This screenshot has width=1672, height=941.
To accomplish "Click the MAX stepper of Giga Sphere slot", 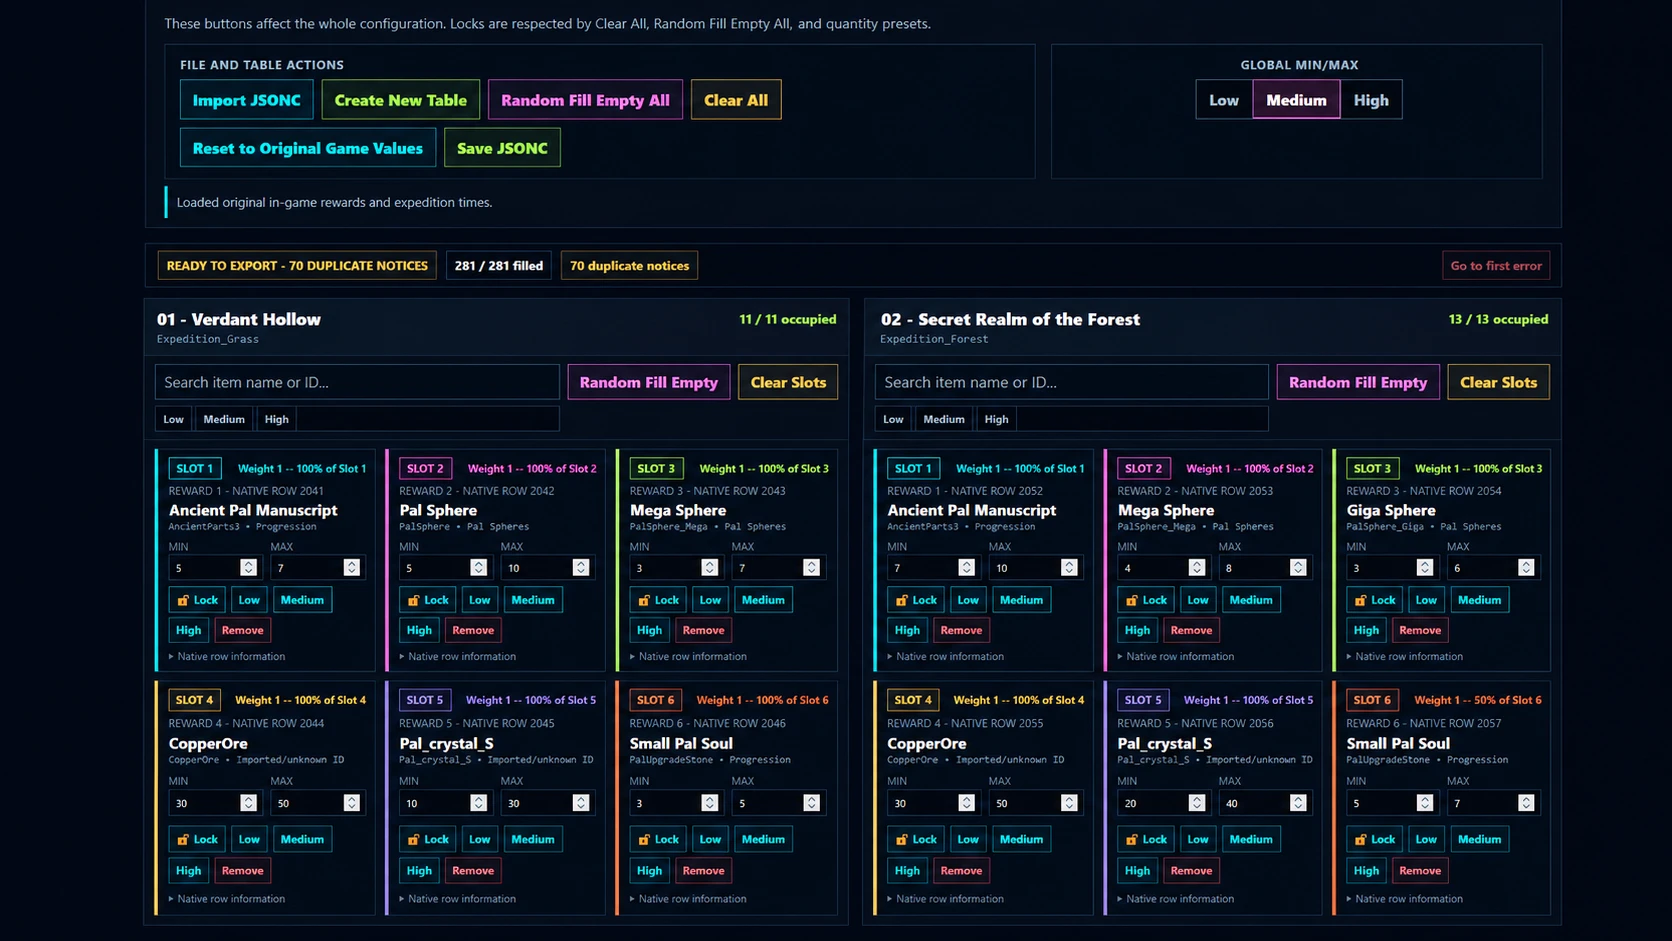I will click(1526, 567).
